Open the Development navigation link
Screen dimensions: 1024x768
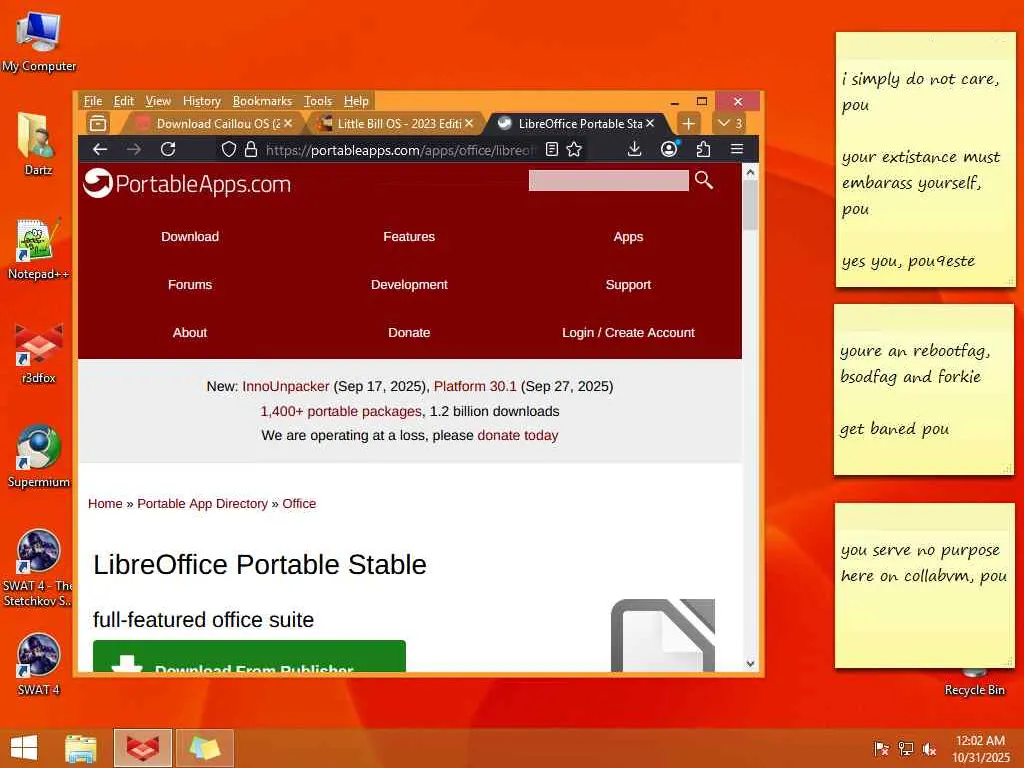[x=409, y=285]
